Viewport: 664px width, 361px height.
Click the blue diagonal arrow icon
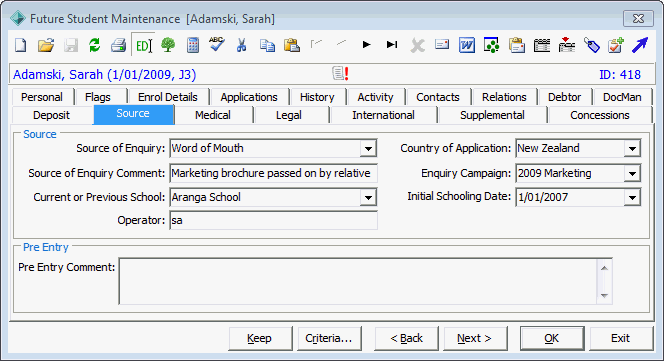[640, 45]
